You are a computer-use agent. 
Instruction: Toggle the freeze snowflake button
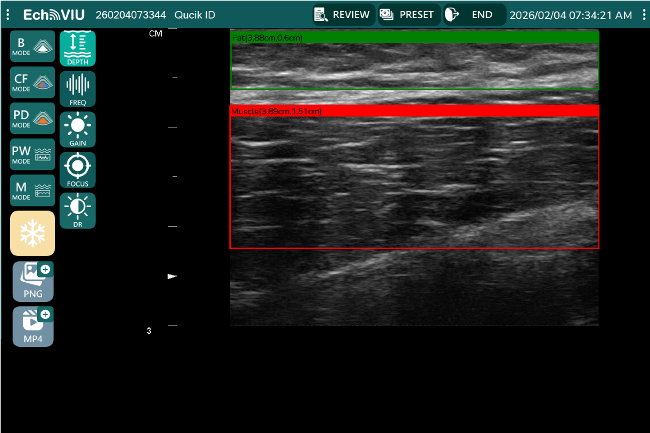coord(32,233)
